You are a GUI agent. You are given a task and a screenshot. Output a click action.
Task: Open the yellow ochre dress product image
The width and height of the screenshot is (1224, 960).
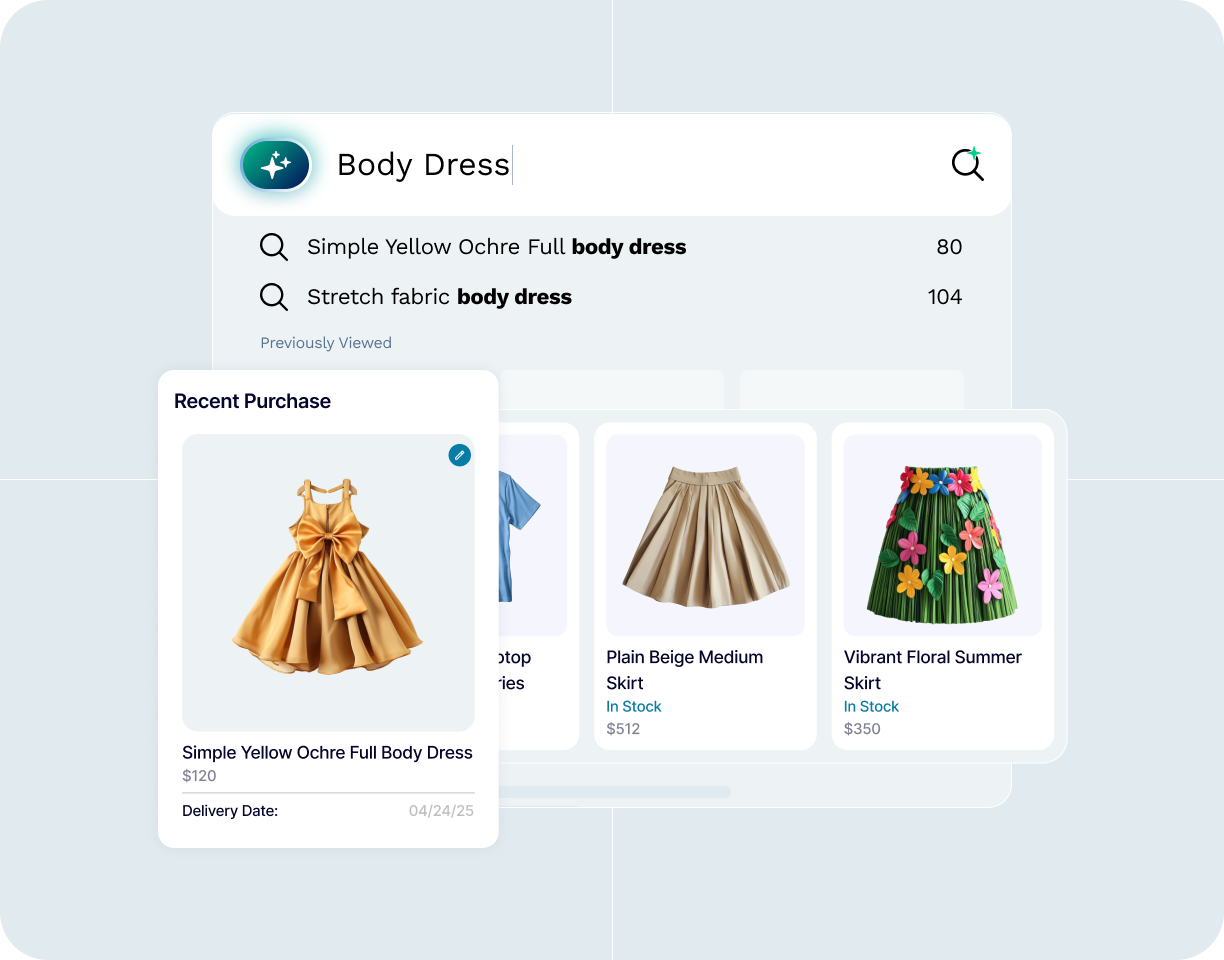[x=328, y=582]
